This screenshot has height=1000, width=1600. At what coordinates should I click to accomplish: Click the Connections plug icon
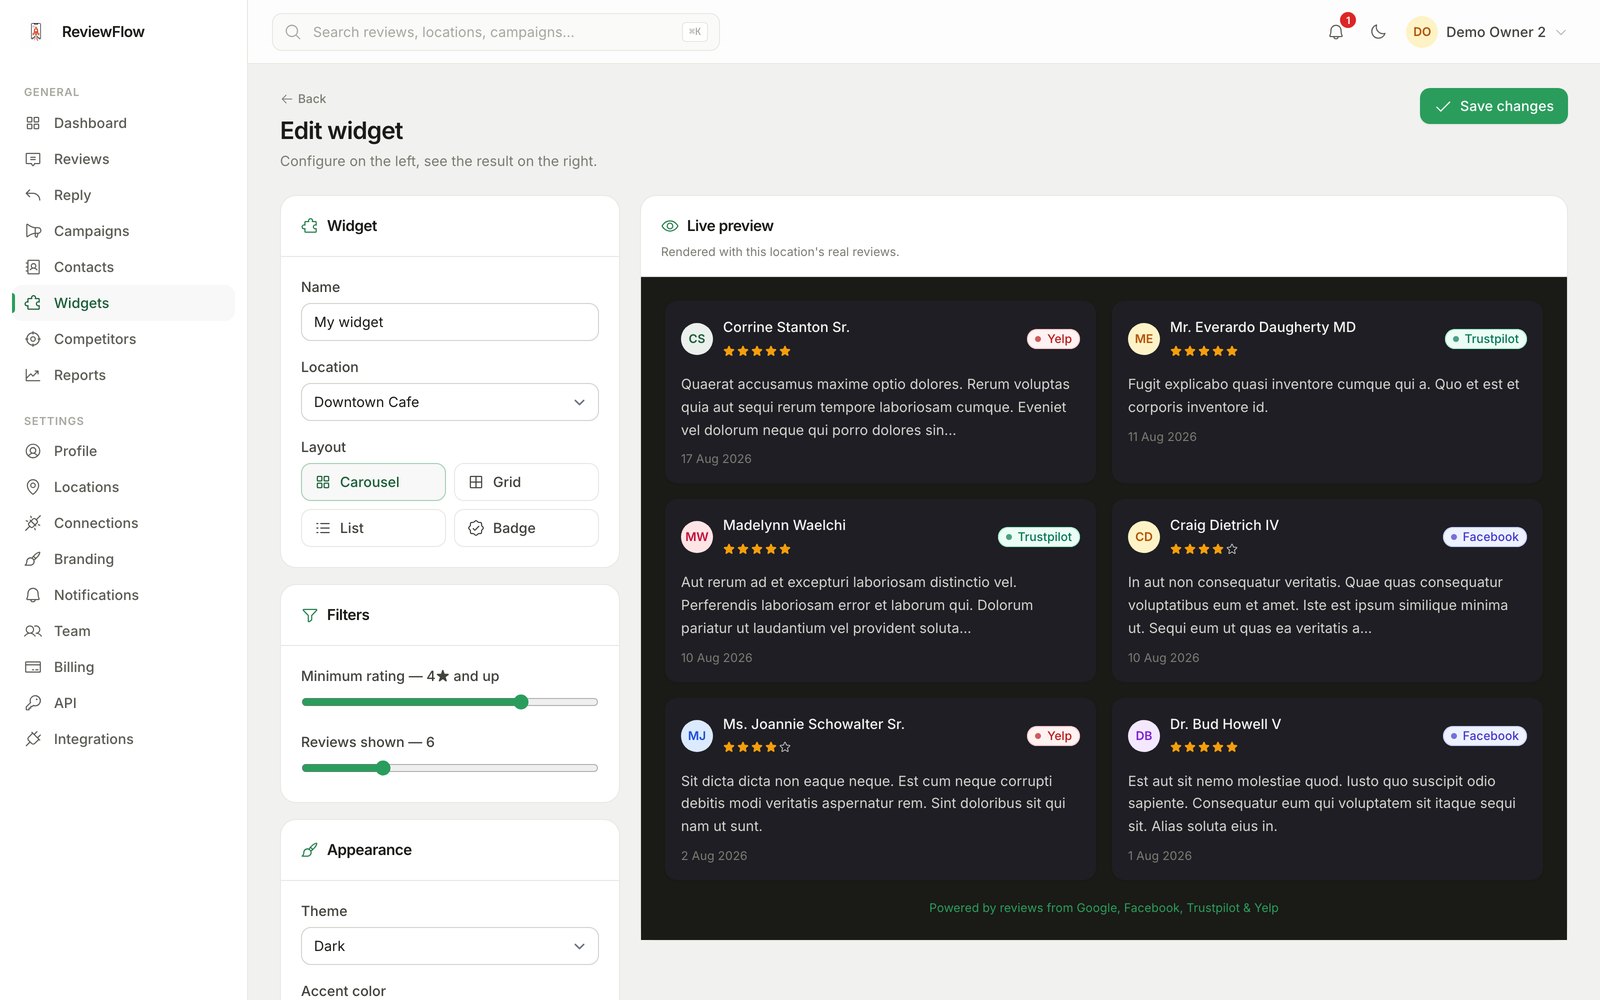pos(33,523)
